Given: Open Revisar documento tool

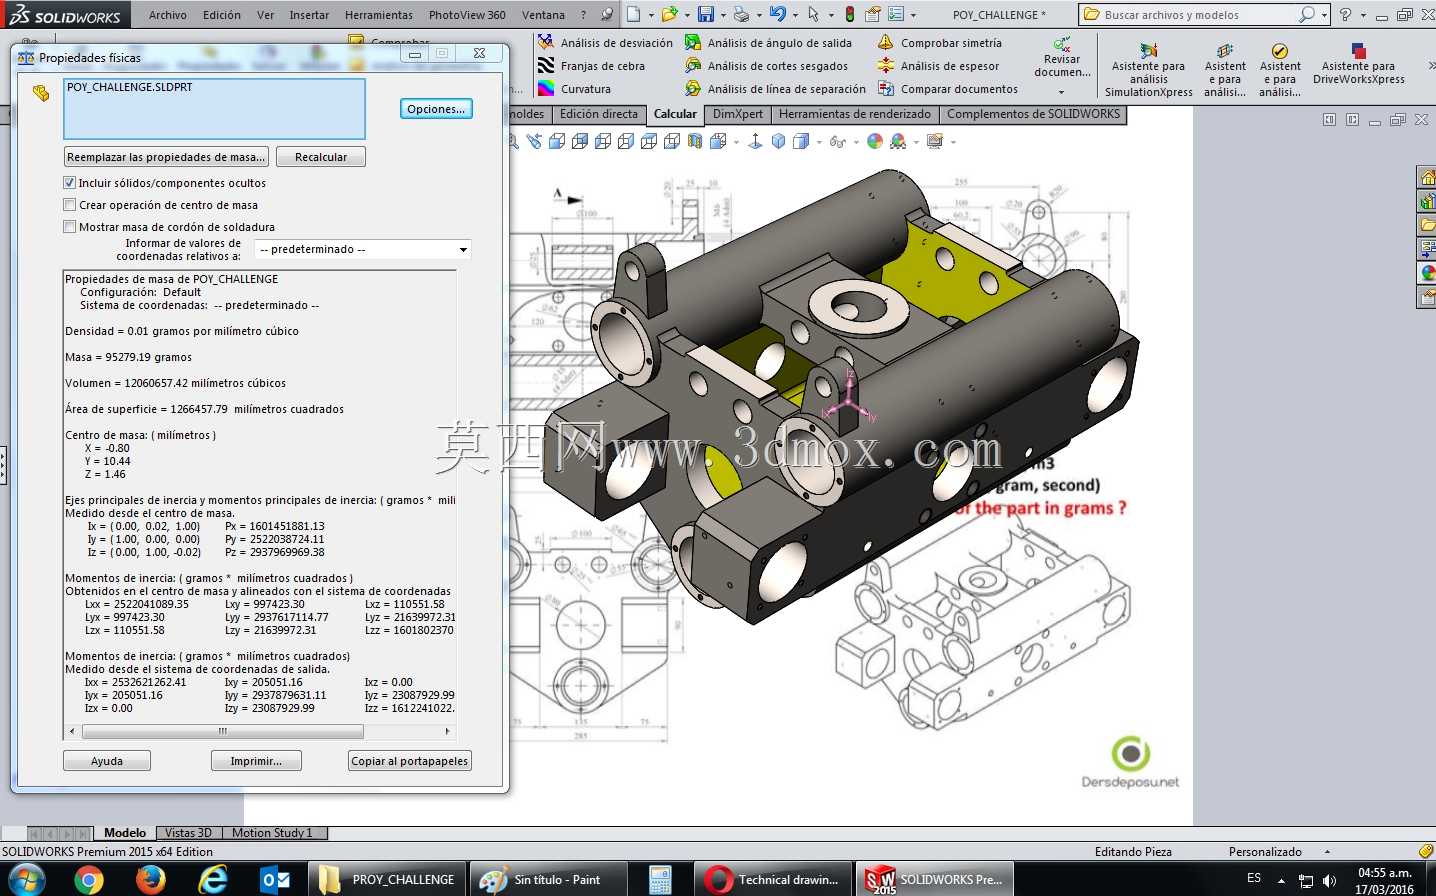Looking at the screenshot, I should click(1062, 58).
